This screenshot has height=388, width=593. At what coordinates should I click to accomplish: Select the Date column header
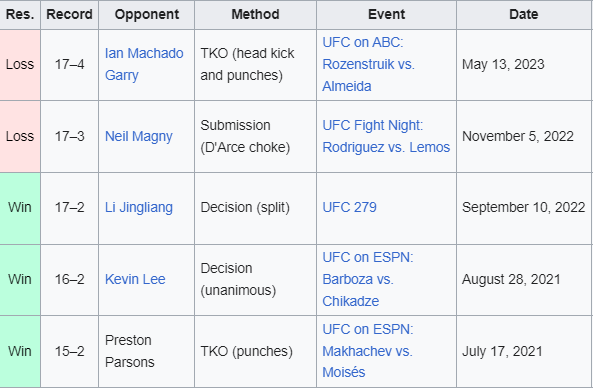point(524,14)
